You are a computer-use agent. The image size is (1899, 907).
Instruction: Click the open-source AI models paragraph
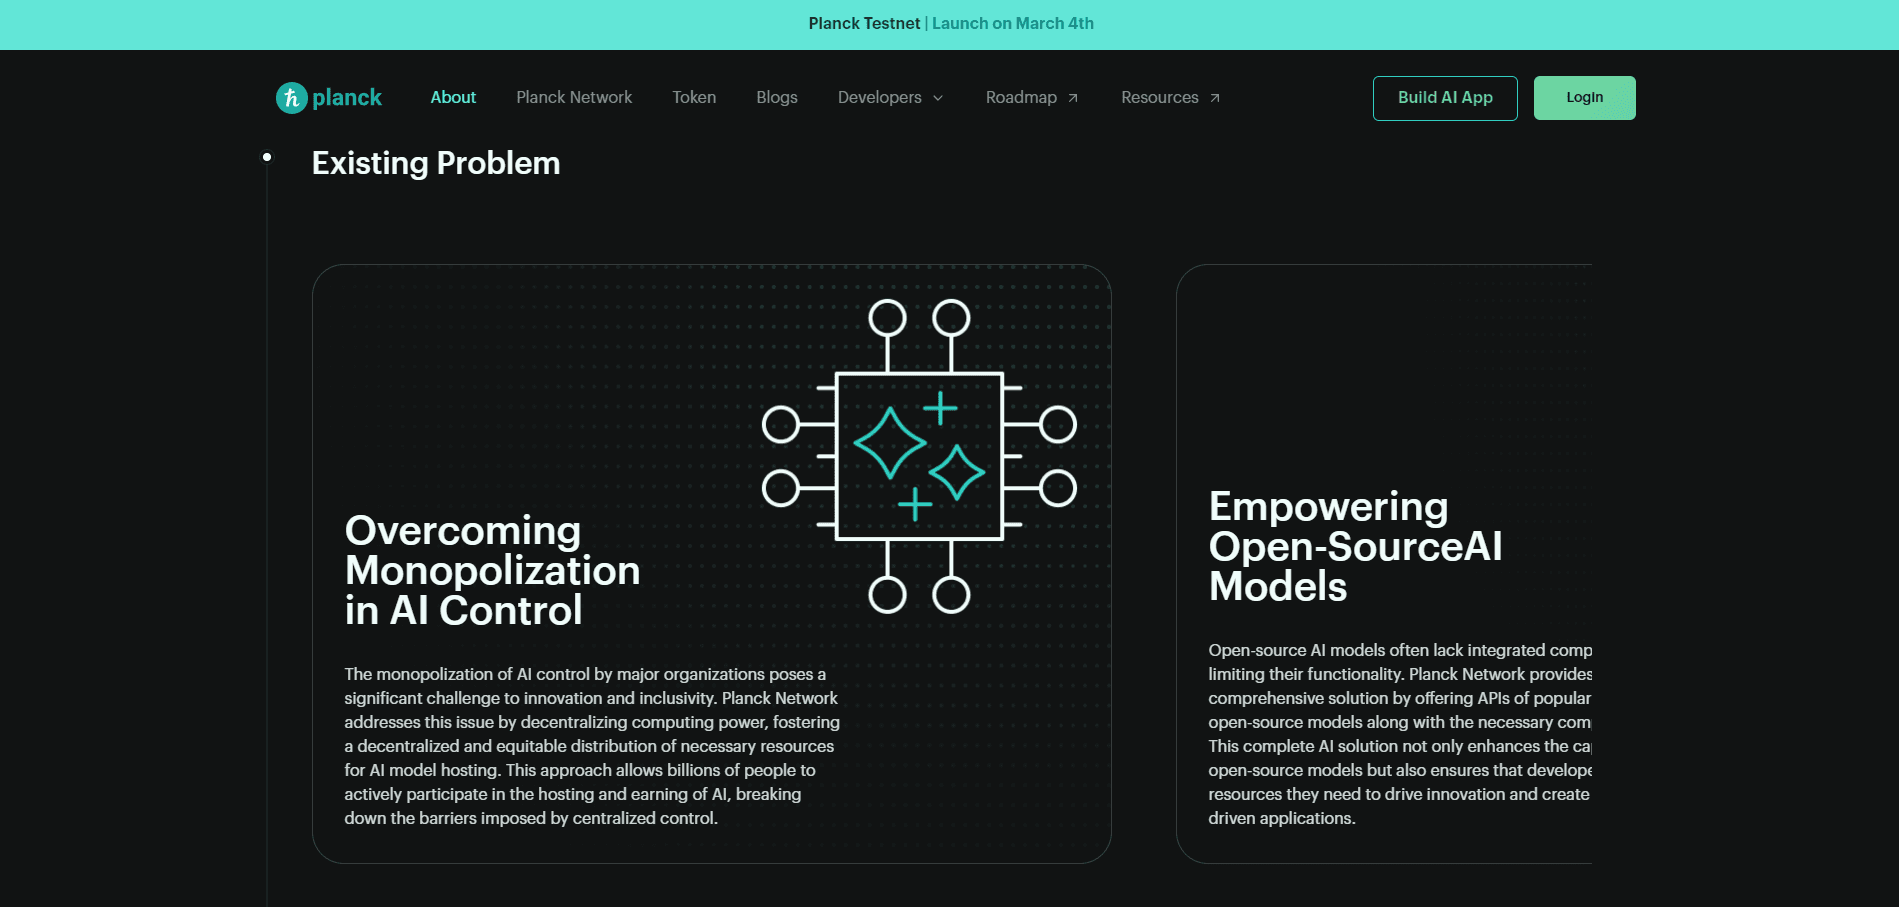[1400, 734]
